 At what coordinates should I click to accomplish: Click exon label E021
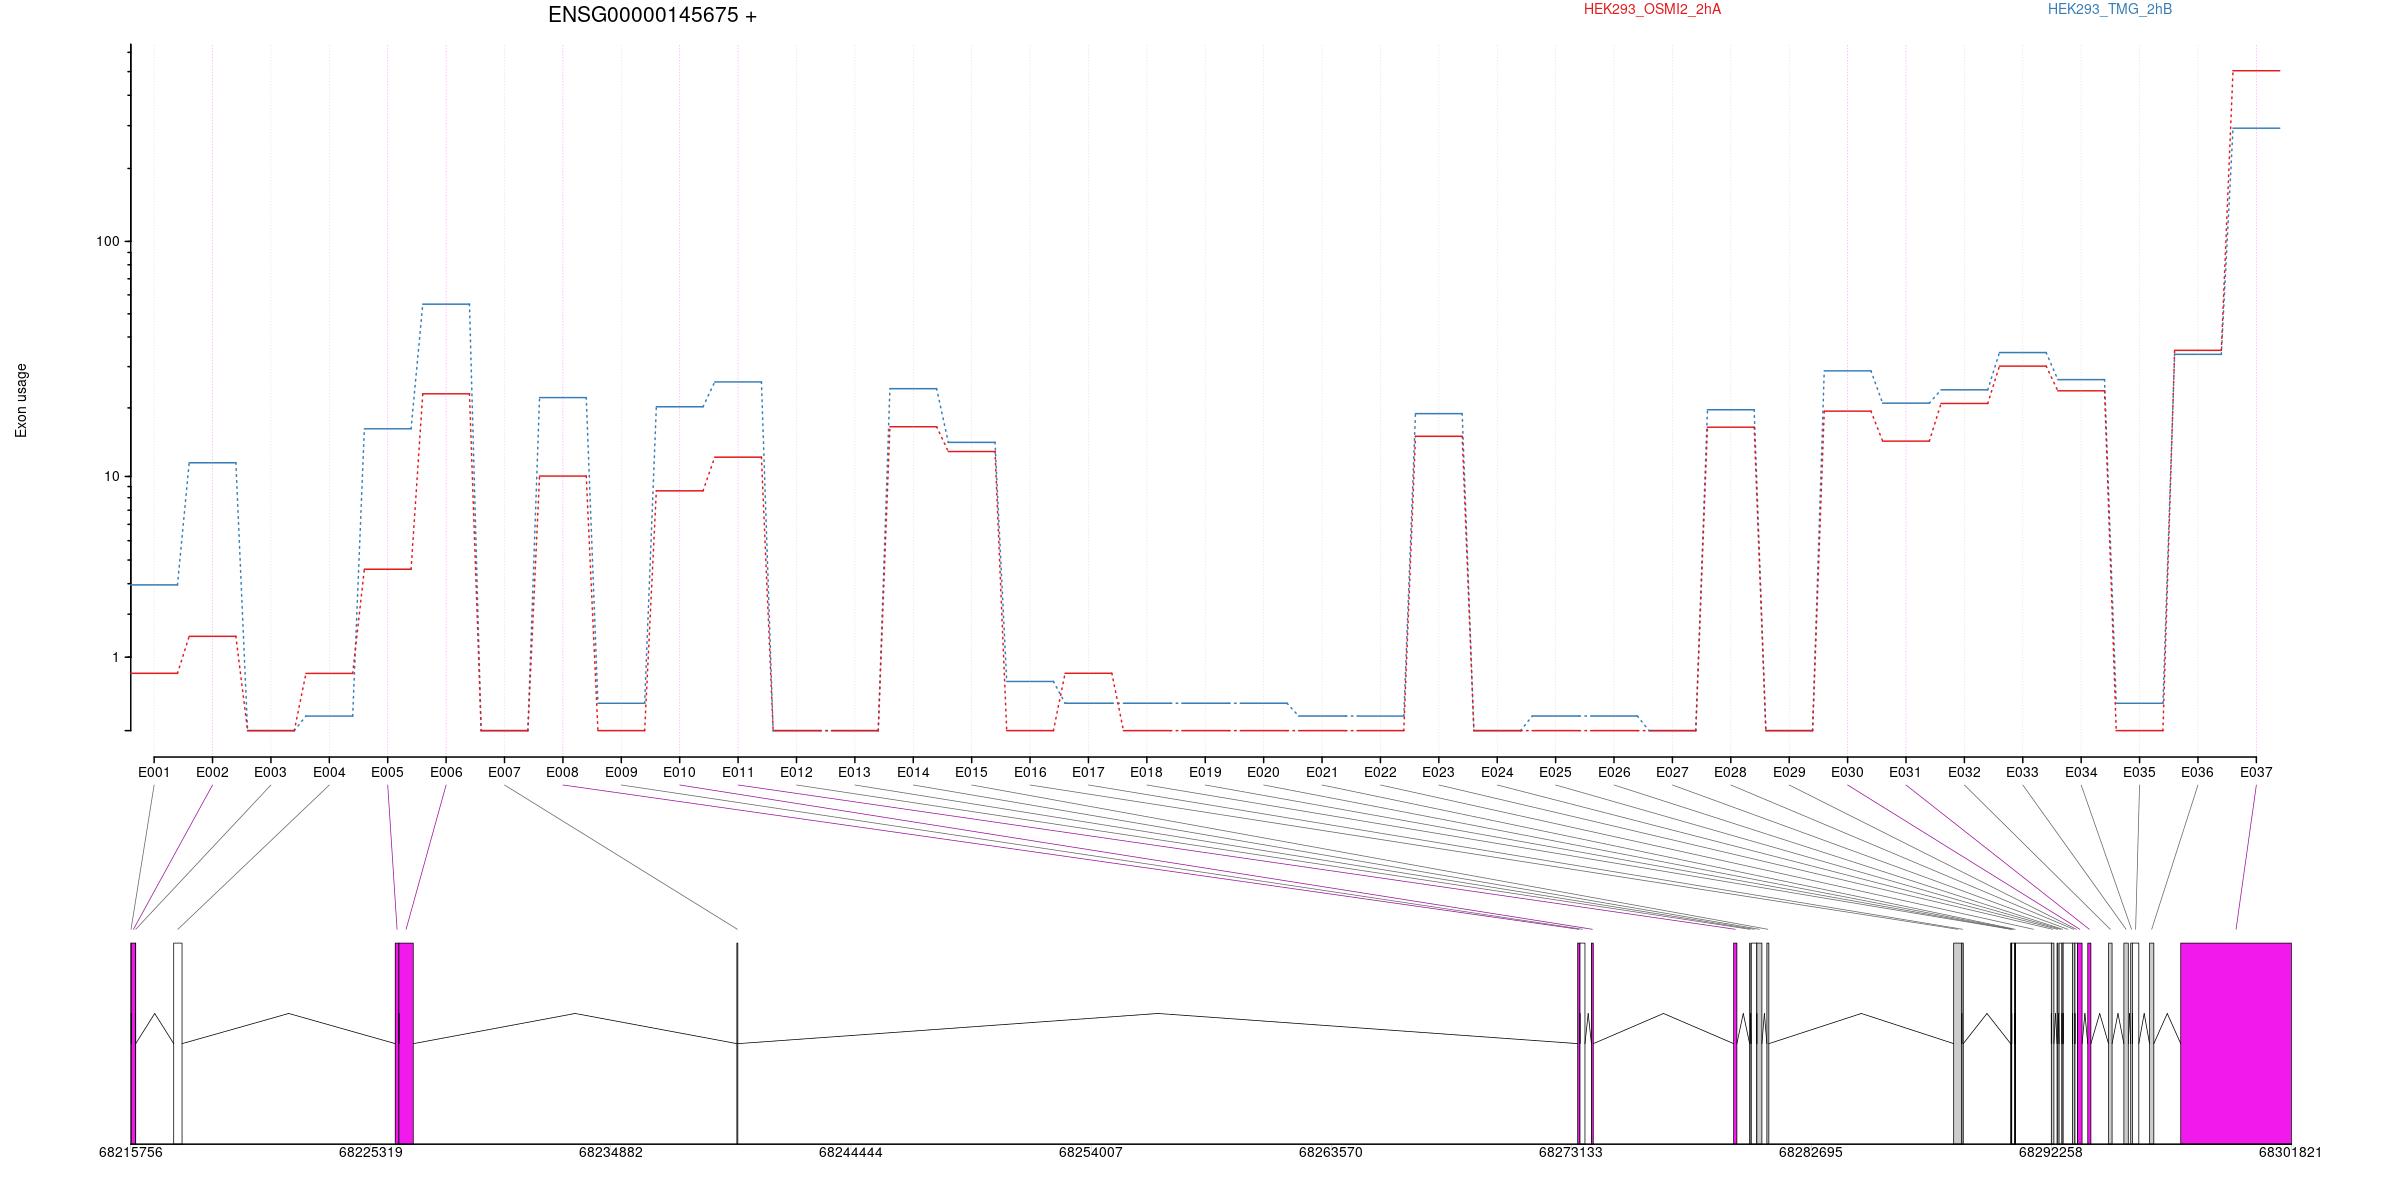coord(1322,772)
